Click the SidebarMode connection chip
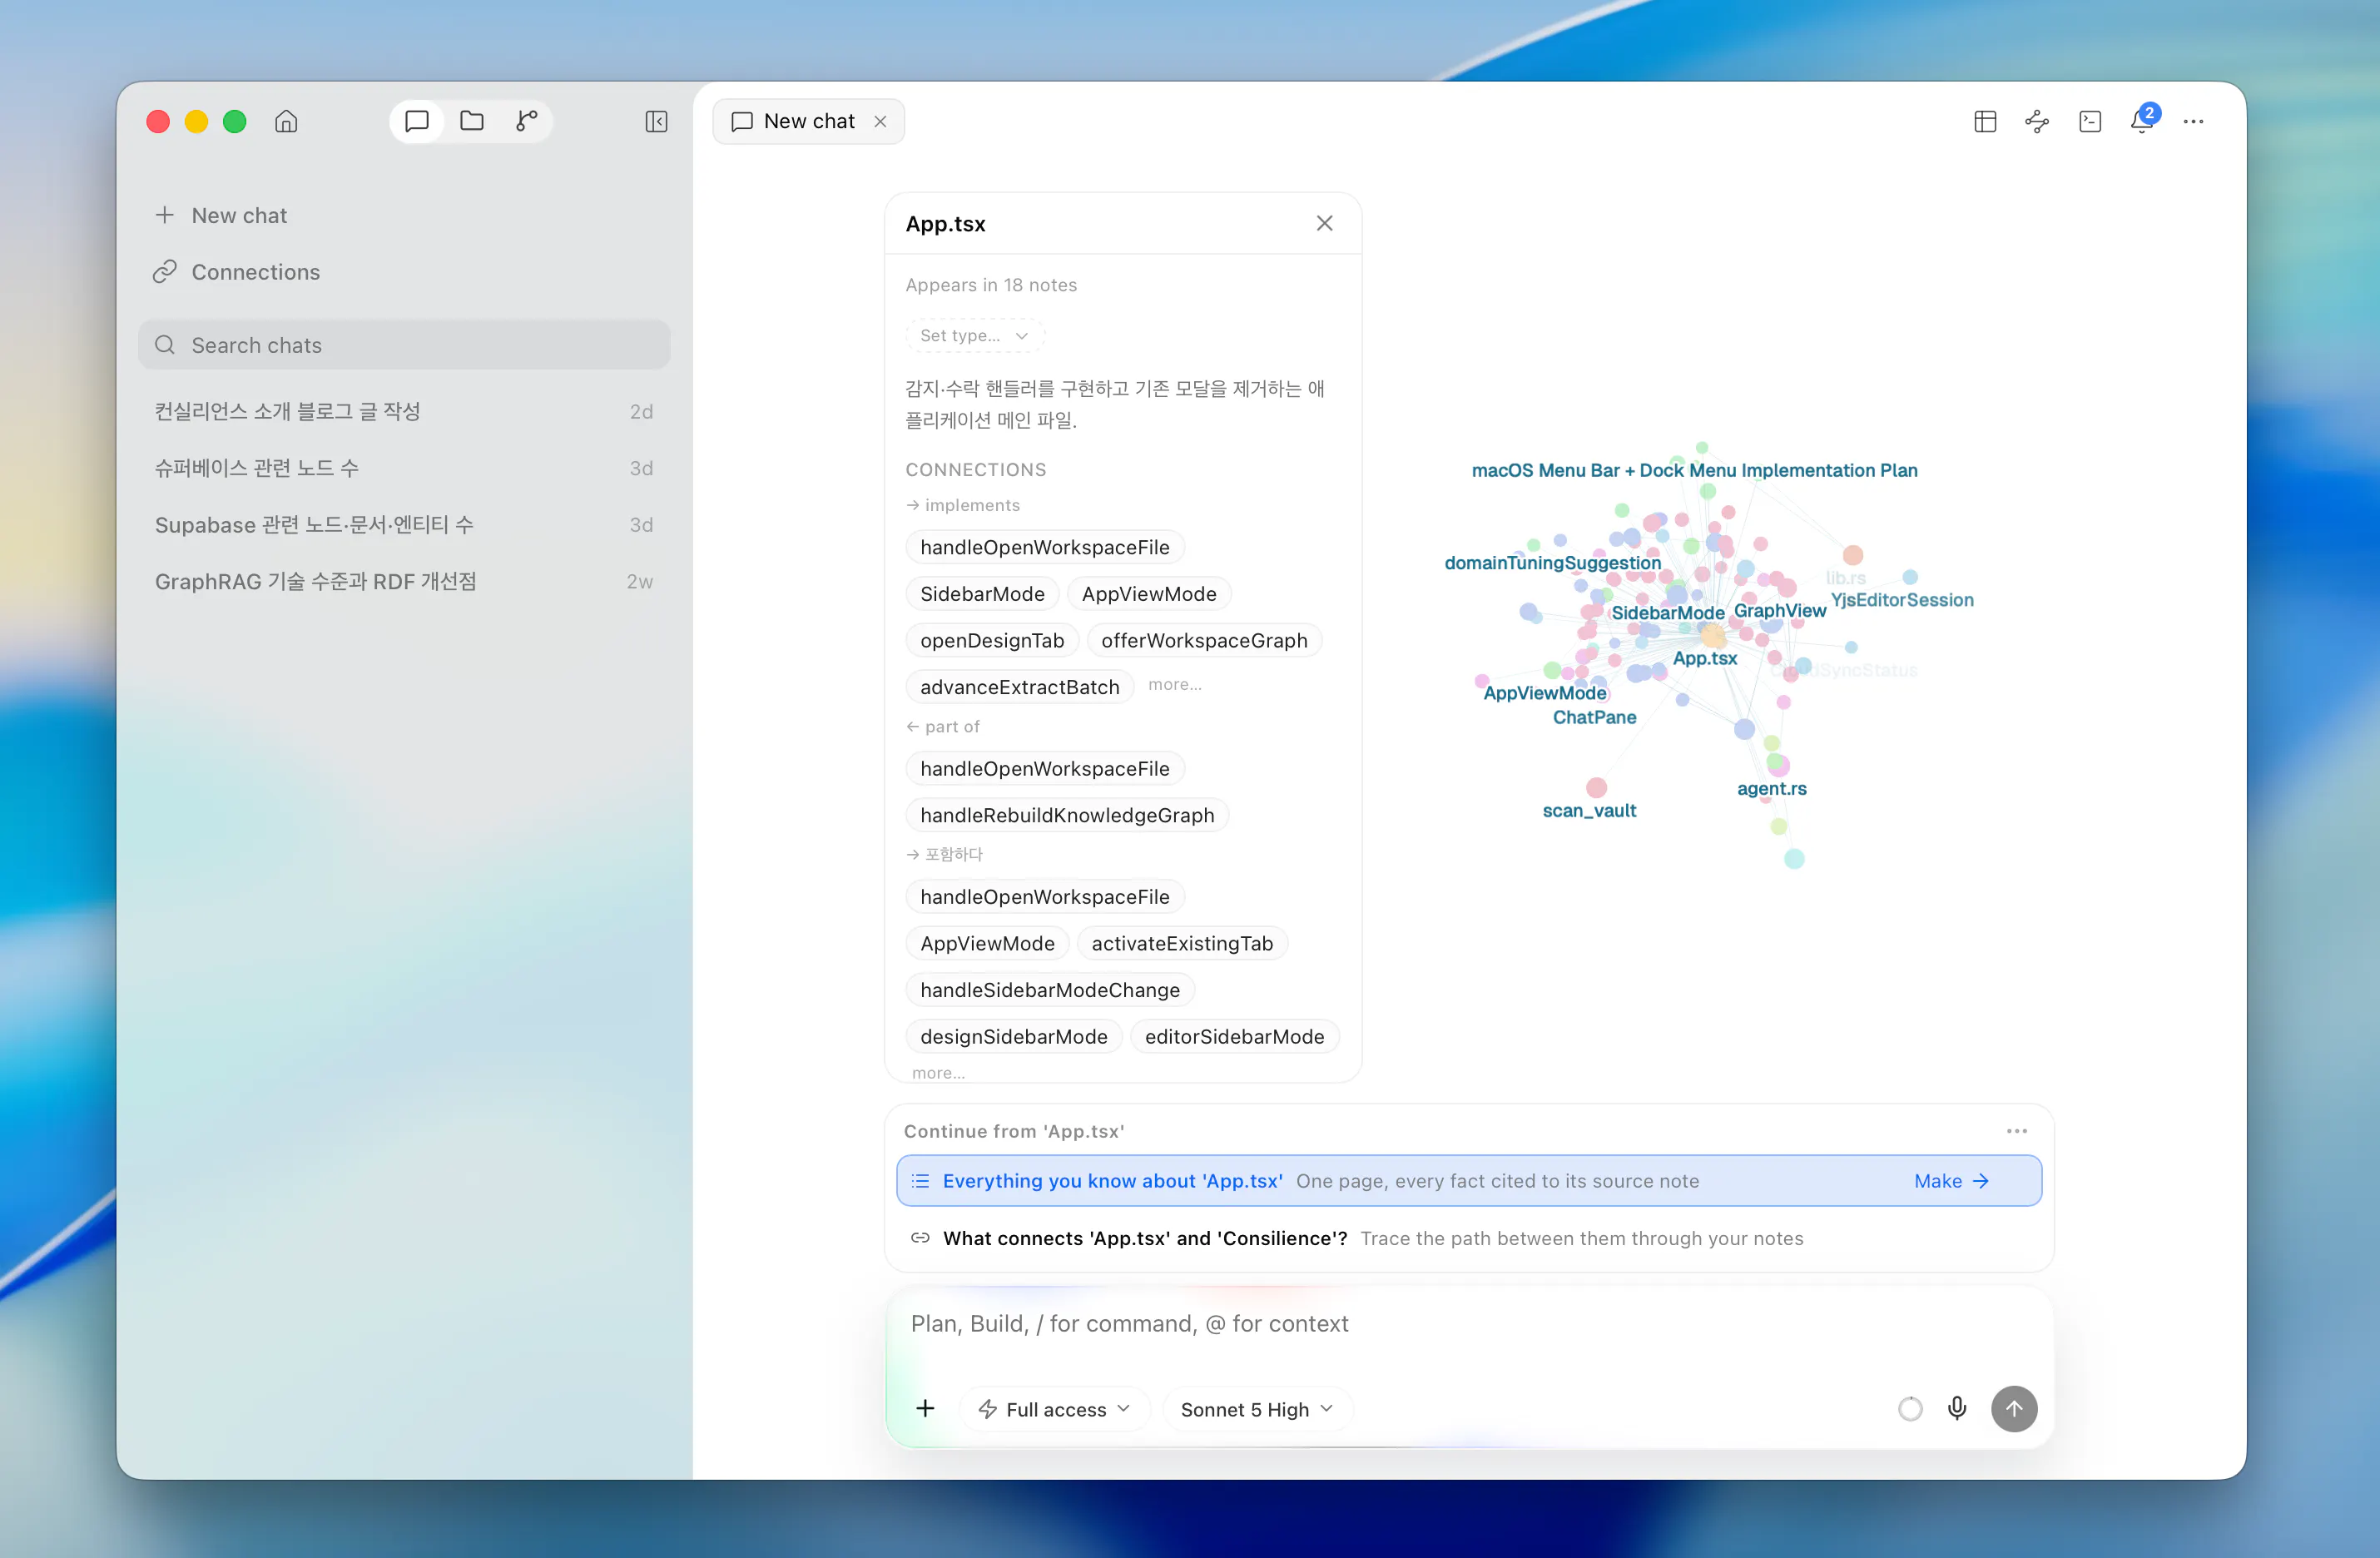The height and width of the screenshot is (1558, 2380). click(x=982, y=594)
